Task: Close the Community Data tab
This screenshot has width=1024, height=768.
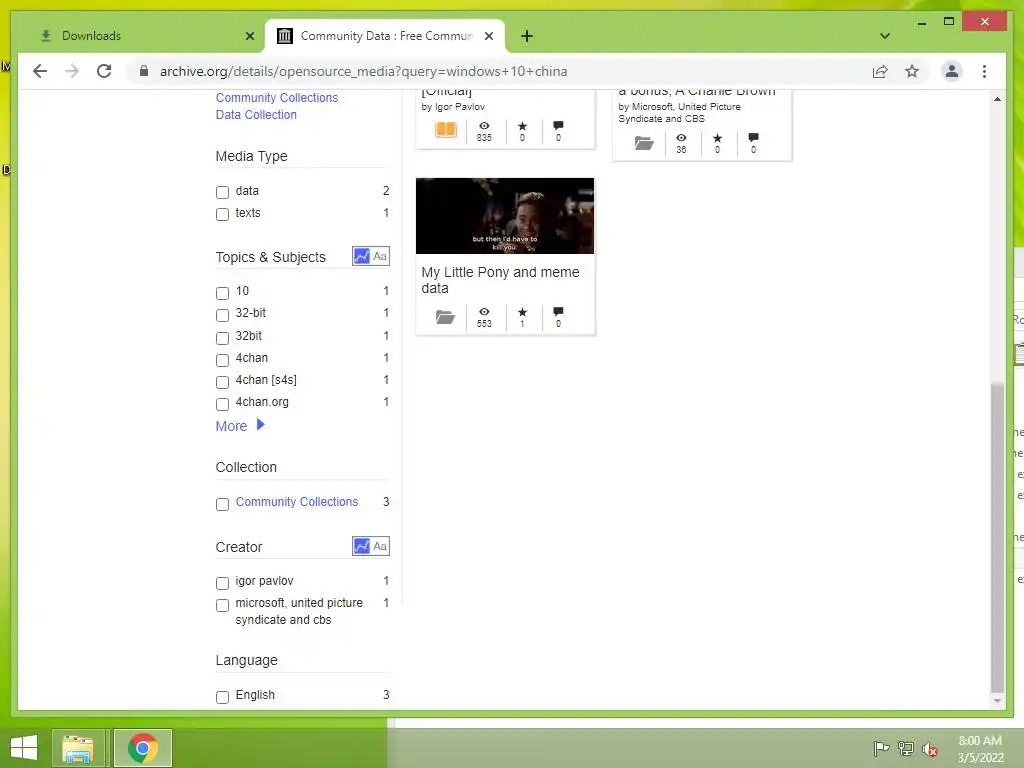Action: pyautogui.click(x=488, y=36)
